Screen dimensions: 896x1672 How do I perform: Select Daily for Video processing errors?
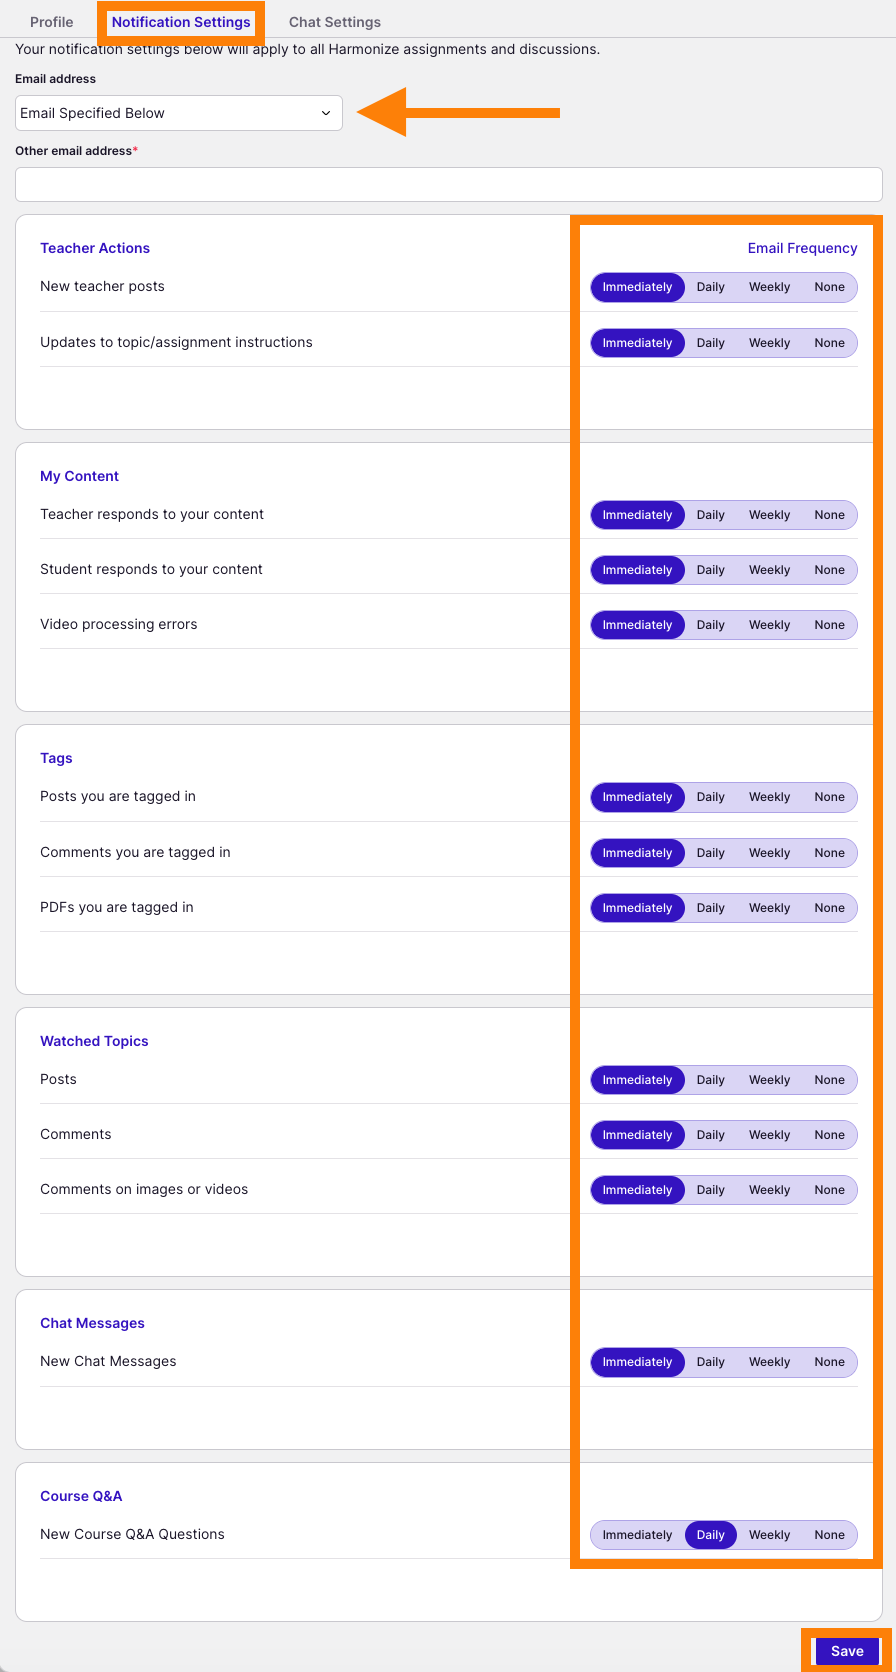point(710,625)
